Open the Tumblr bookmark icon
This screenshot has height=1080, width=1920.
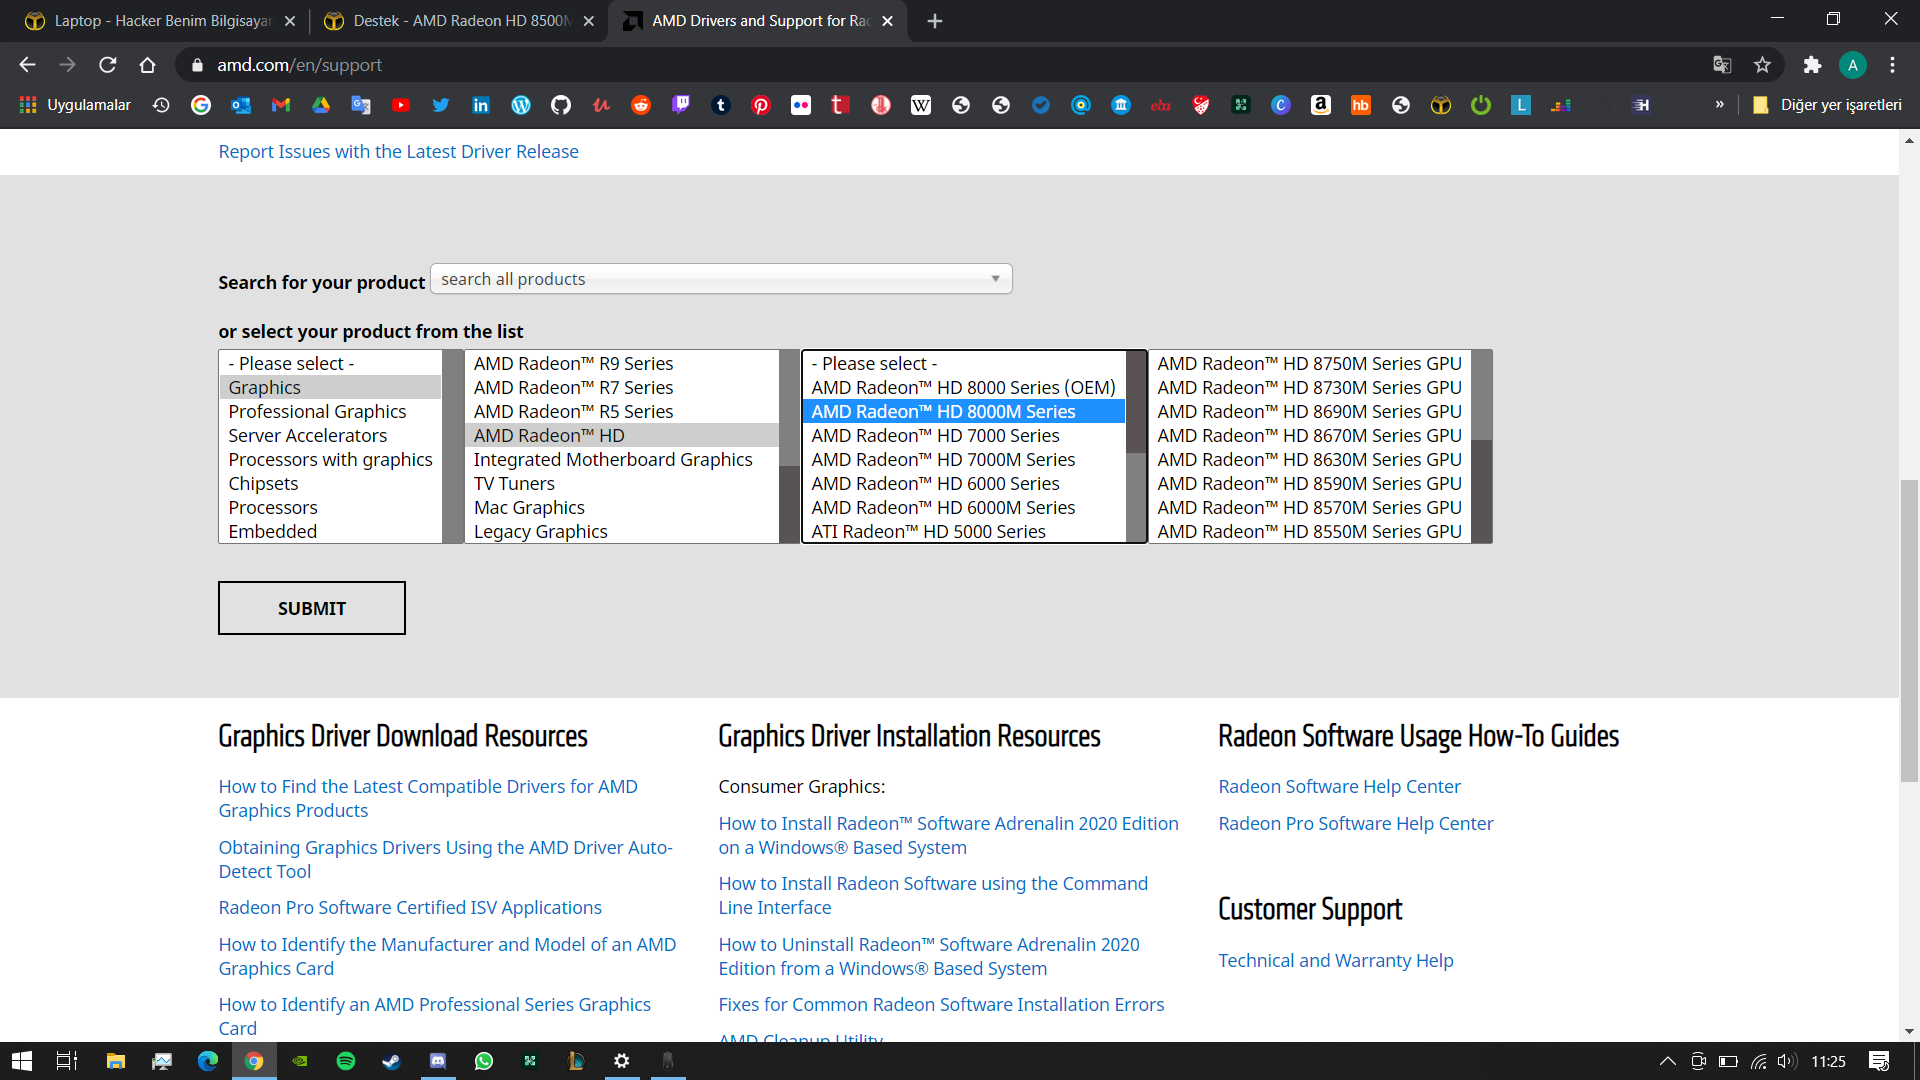pyautogui.click(x=721, y=105)
